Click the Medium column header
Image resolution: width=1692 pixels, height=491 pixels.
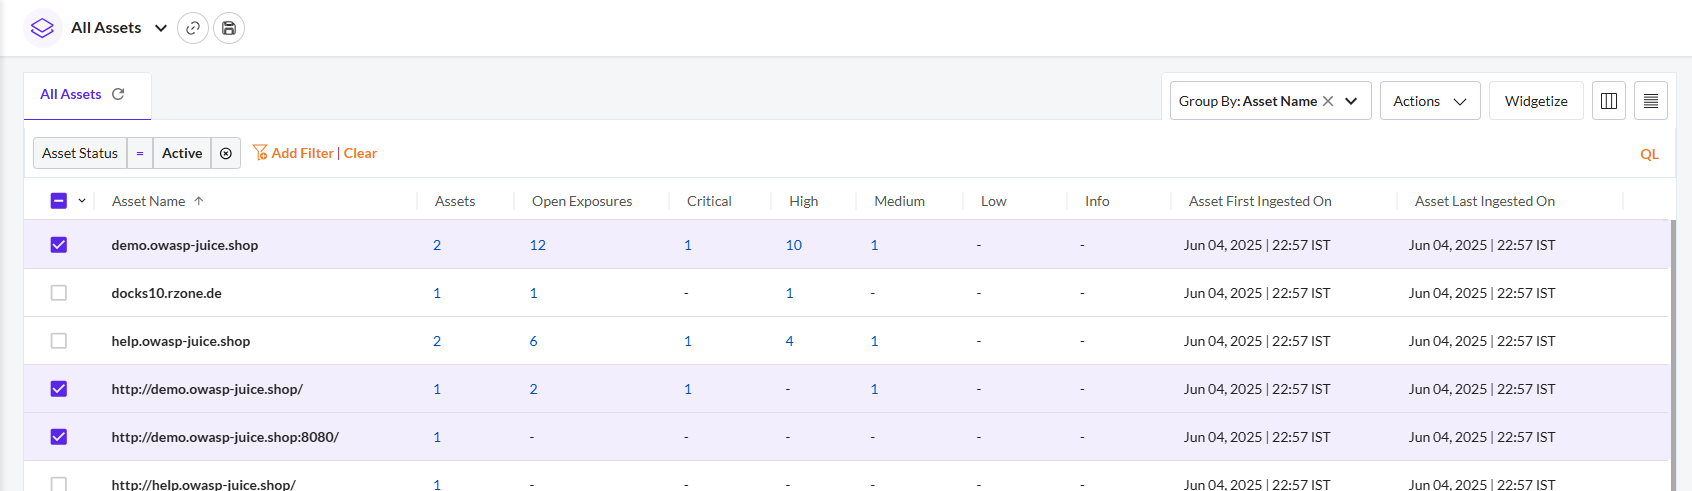pos(899,201)
